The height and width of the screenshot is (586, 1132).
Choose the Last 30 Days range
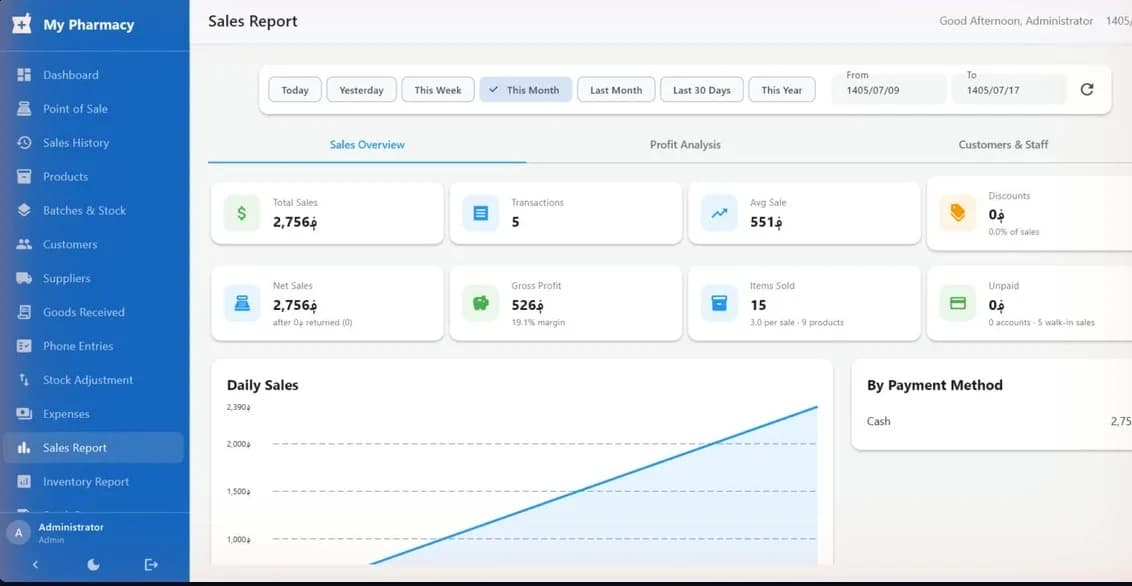(702, 90)
